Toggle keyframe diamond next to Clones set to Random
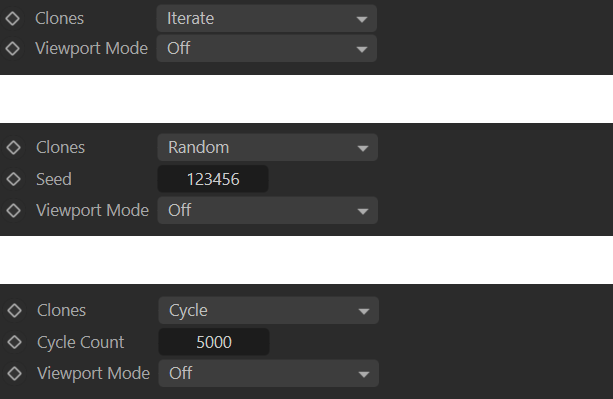This screenshot has width=613, height=399. (14, 147)
